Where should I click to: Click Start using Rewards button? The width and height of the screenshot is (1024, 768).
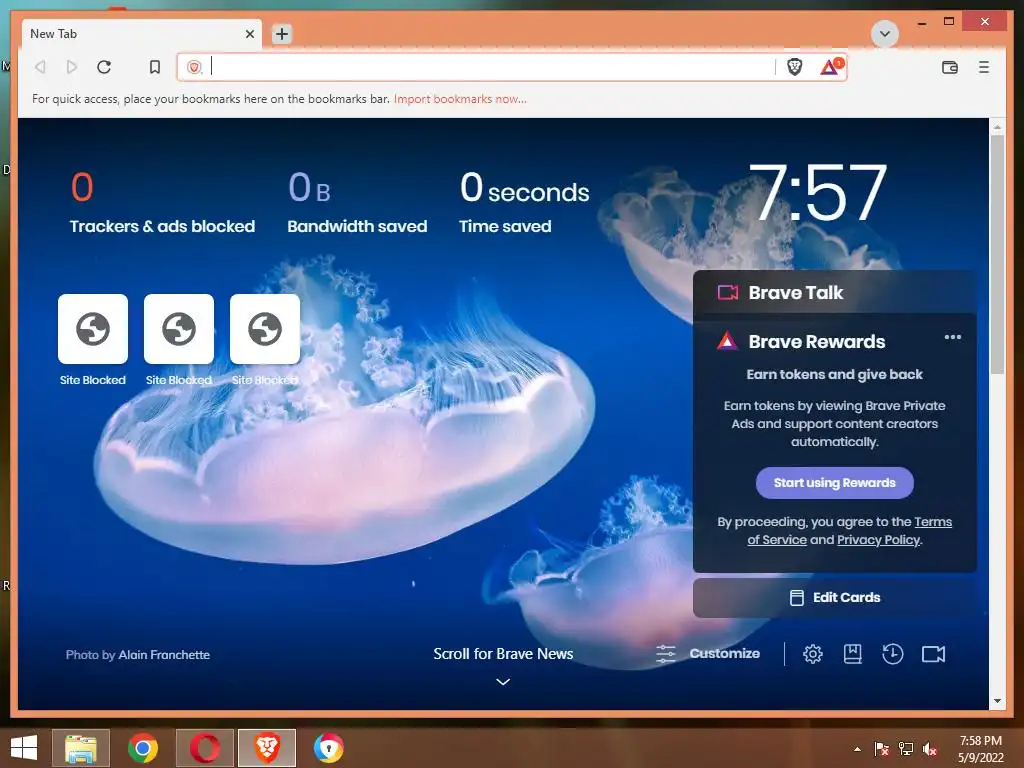[x=835, y=483]
